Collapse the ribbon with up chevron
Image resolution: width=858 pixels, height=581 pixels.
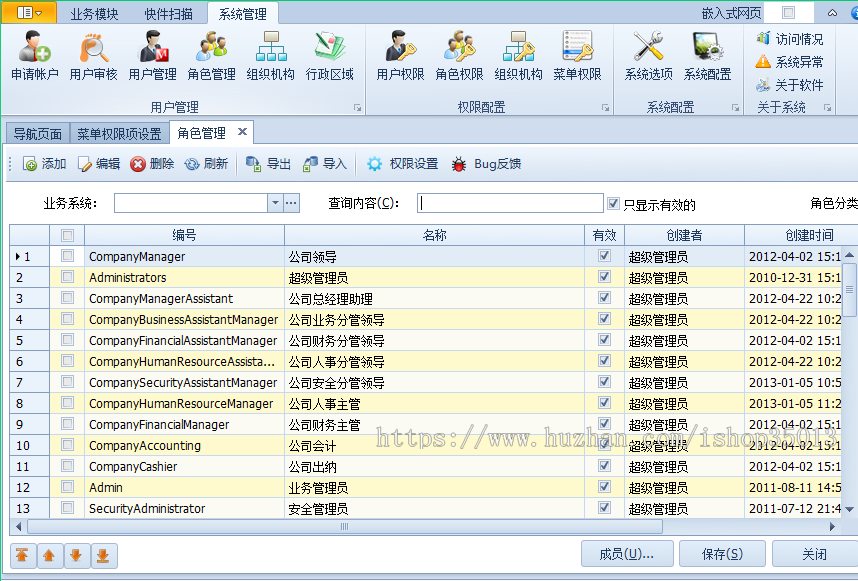point(832,13)
